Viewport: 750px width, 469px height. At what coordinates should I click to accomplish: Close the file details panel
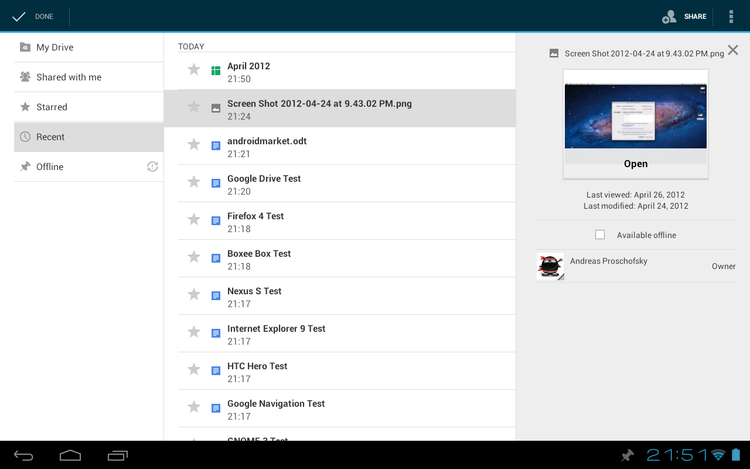[732, 50]
